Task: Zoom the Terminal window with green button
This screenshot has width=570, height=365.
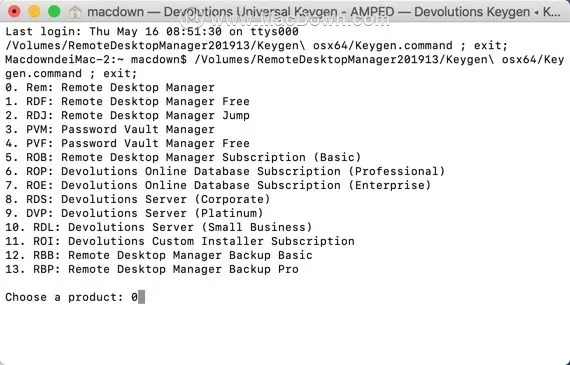Action: coord(54,12)
